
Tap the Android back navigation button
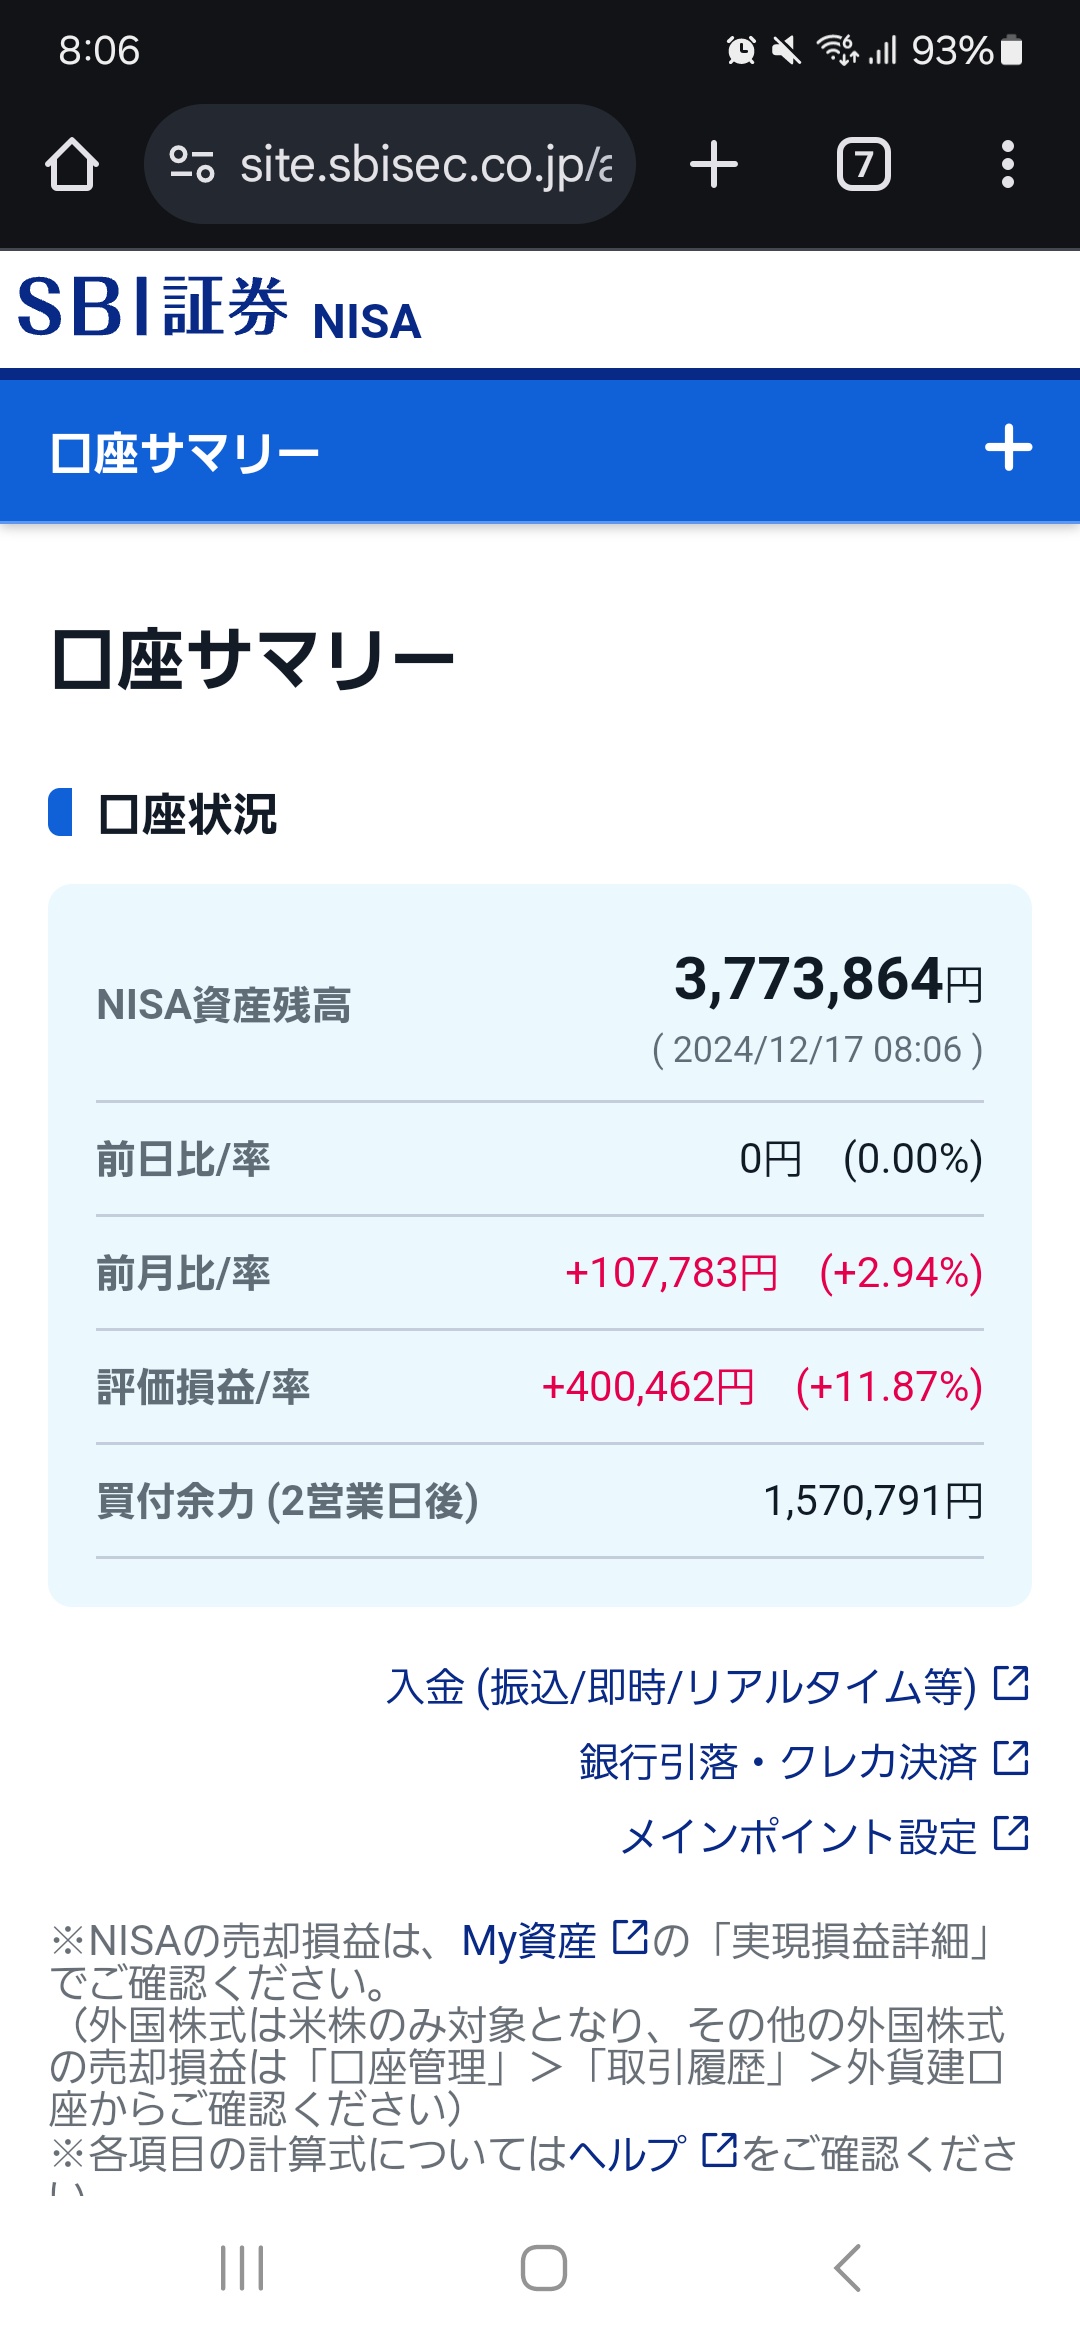tap(847, 2268)
